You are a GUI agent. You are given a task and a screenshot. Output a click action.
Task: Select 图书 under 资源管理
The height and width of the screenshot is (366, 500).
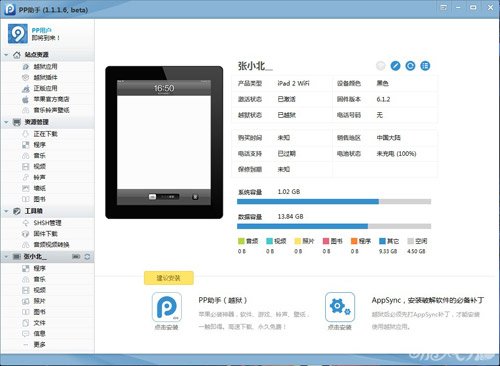[x=39, y=199]
